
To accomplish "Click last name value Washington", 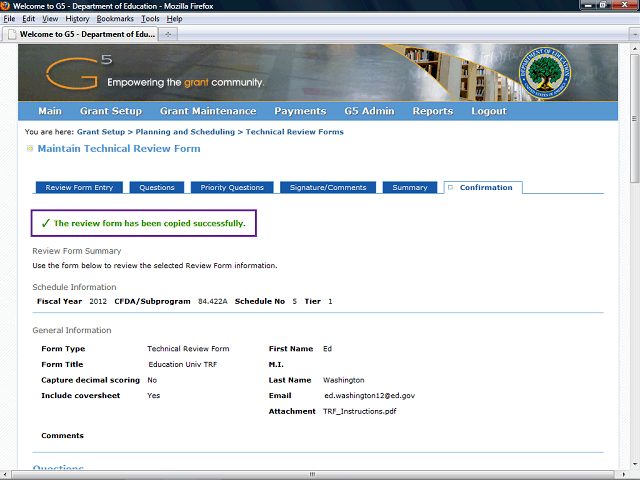I will pos(344,380).
